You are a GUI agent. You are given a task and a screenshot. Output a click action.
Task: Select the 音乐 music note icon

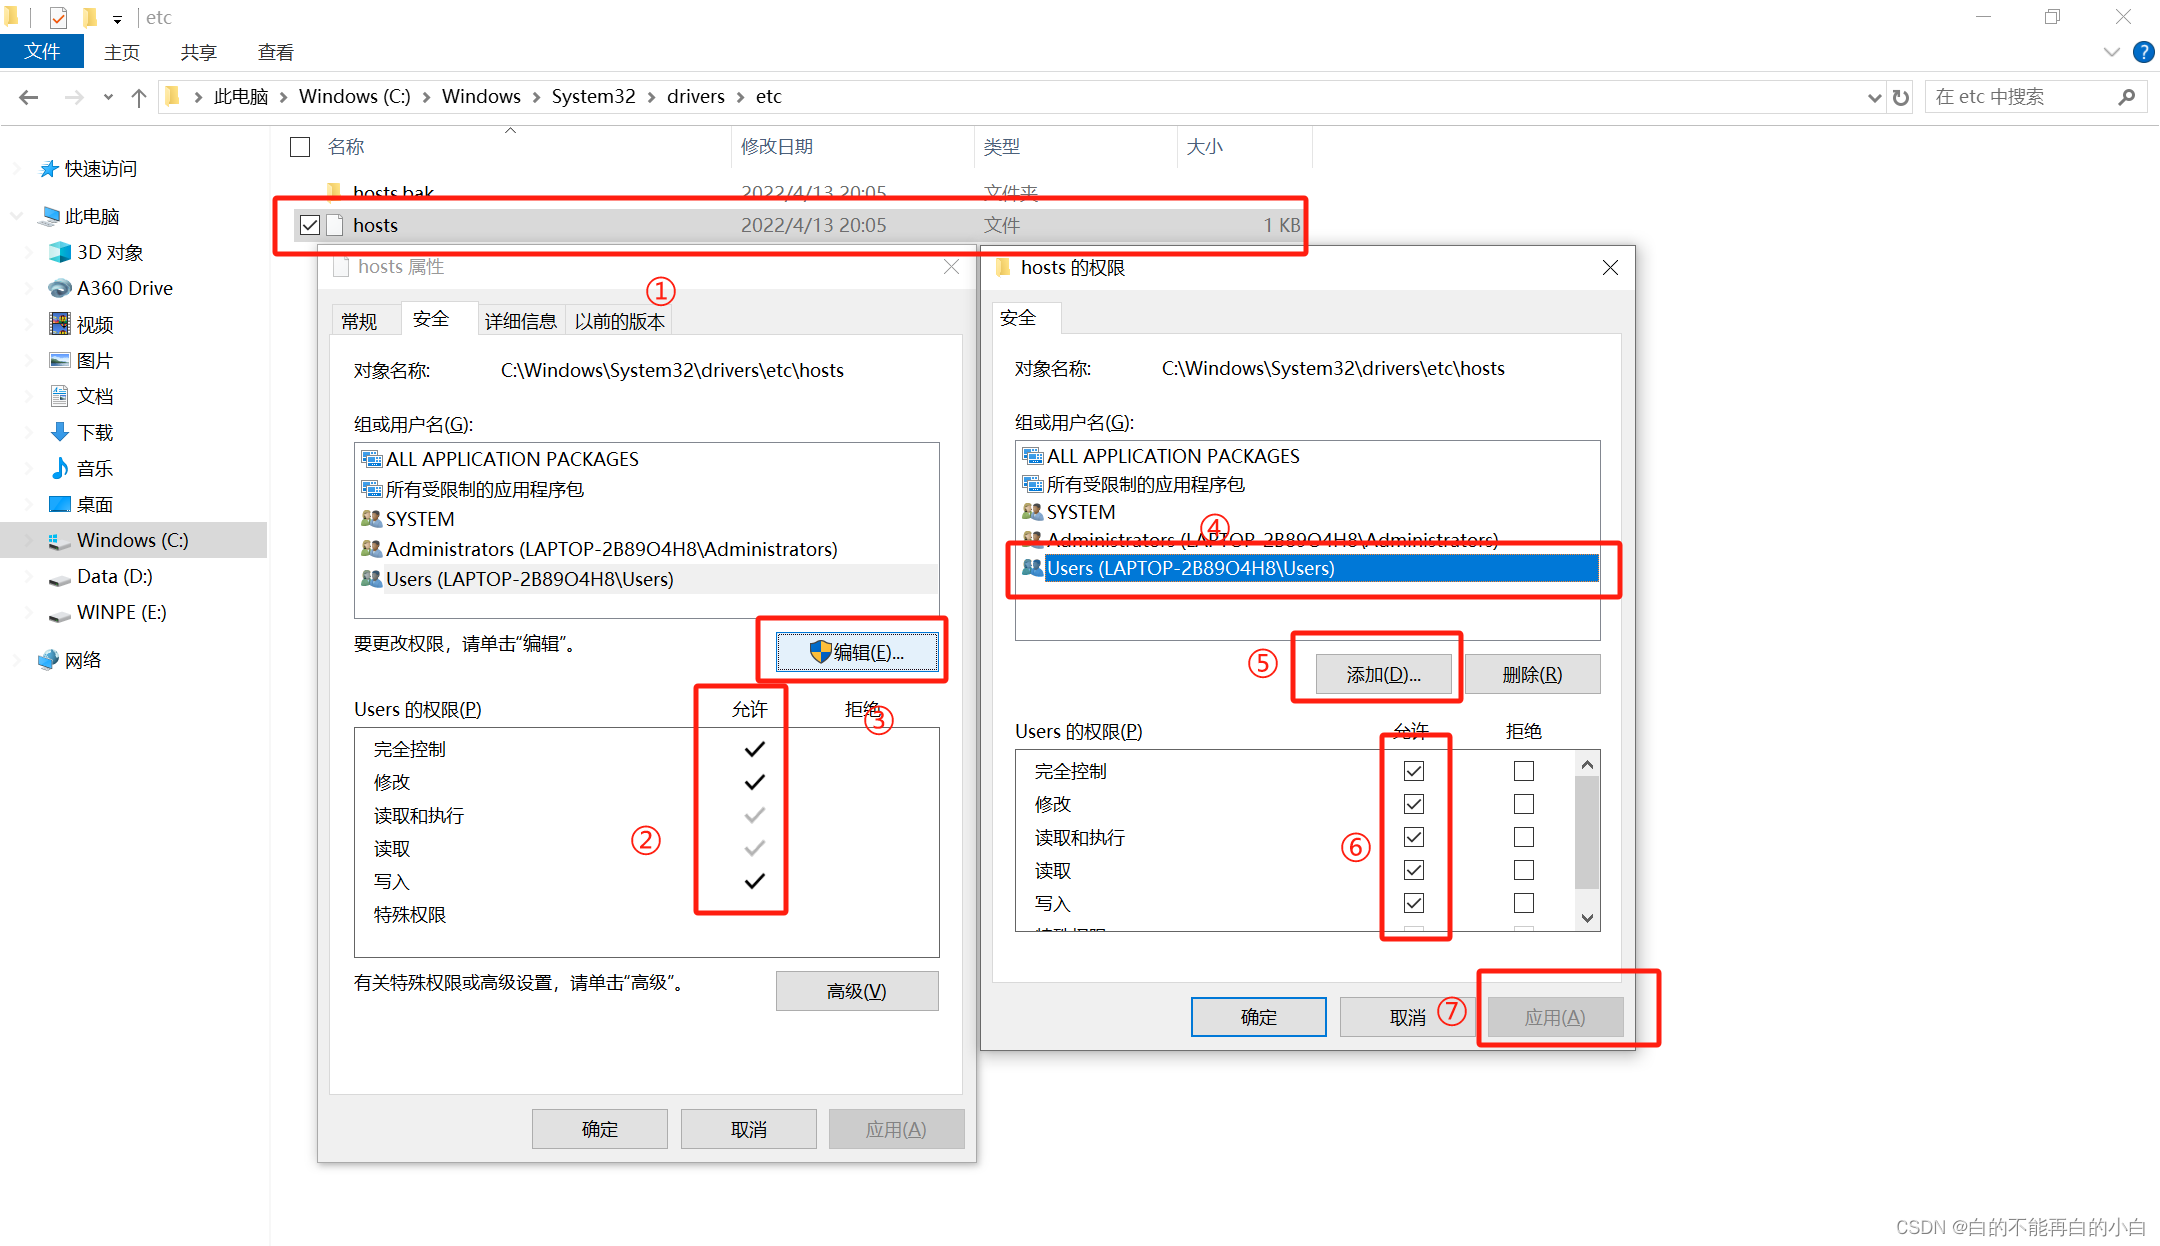click(60, 468)
